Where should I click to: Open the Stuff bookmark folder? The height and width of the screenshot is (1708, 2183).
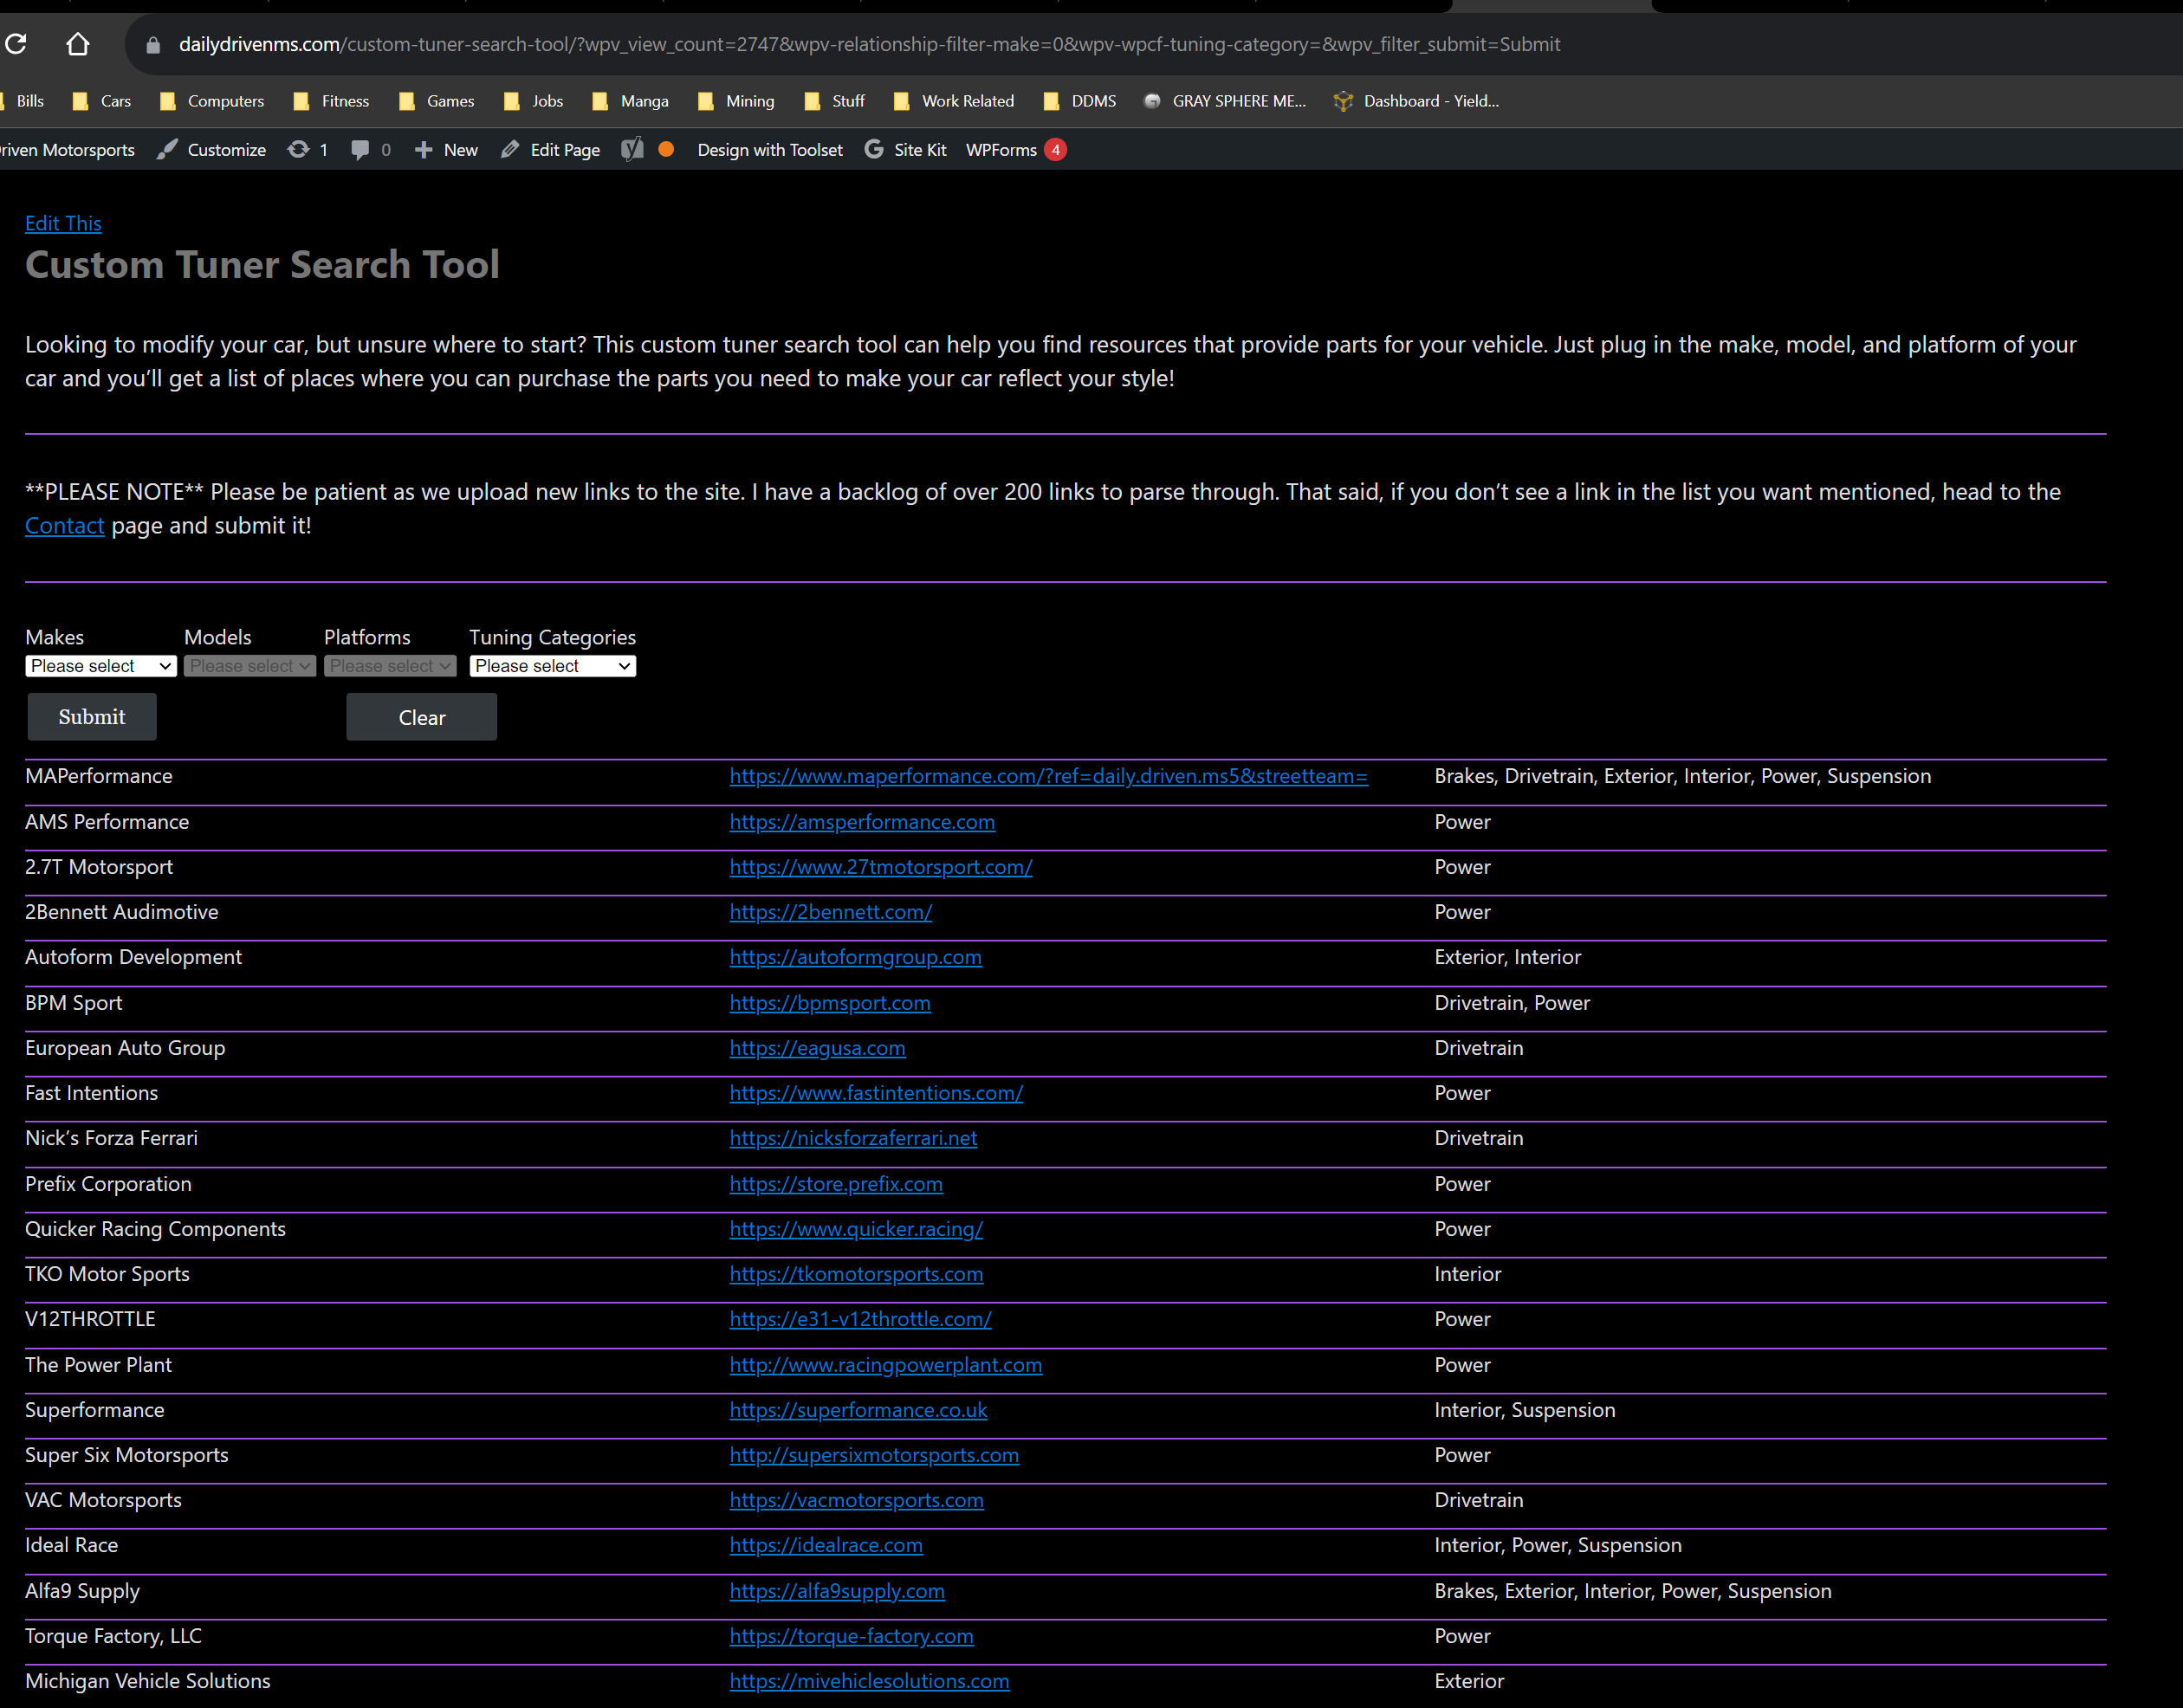coord(834,101)
